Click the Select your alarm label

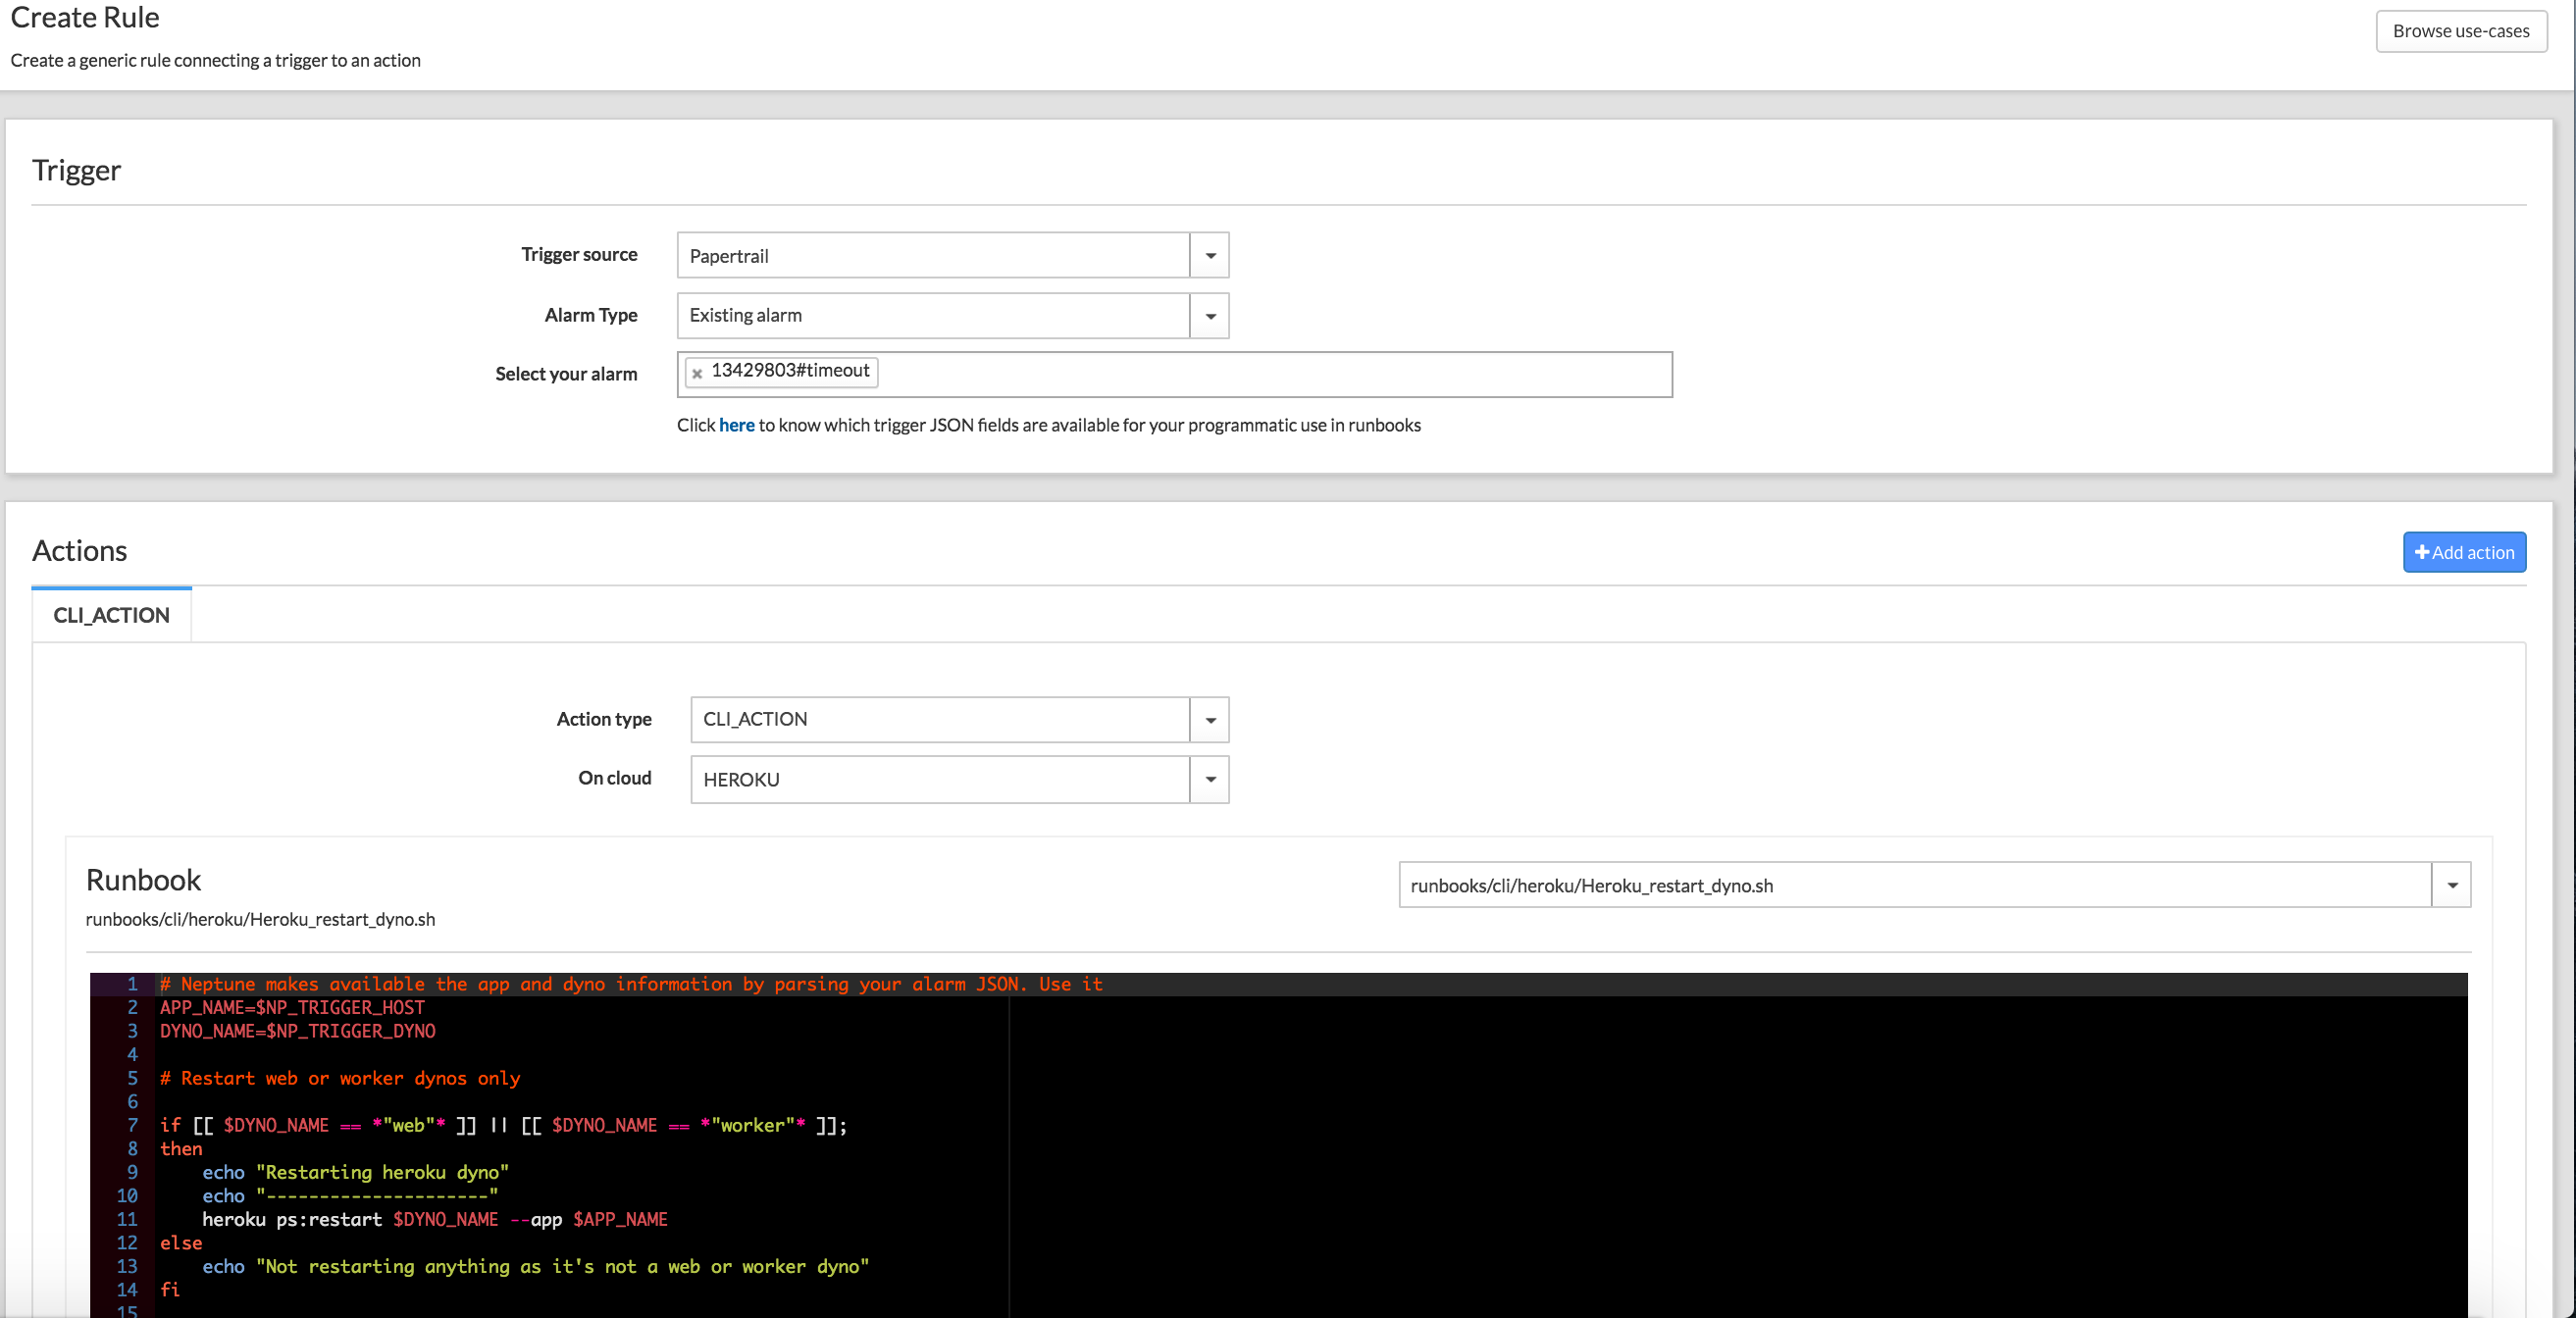(x=566, y=374)
